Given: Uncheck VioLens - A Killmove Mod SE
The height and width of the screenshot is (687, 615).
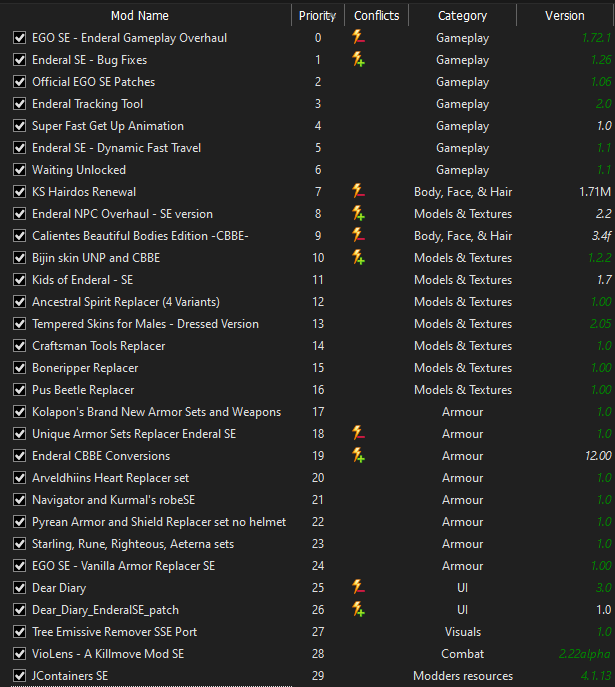Looking at the screenshot, I should point(19,654).
